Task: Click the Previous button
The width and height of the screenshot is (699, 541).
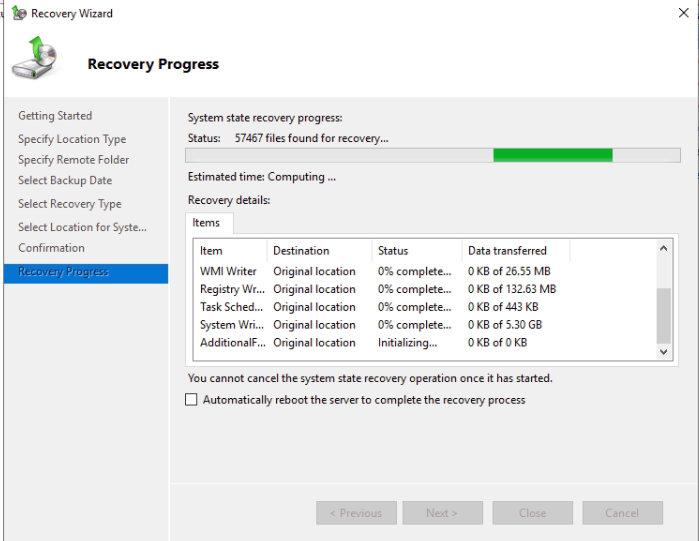Action: [356, 513]
